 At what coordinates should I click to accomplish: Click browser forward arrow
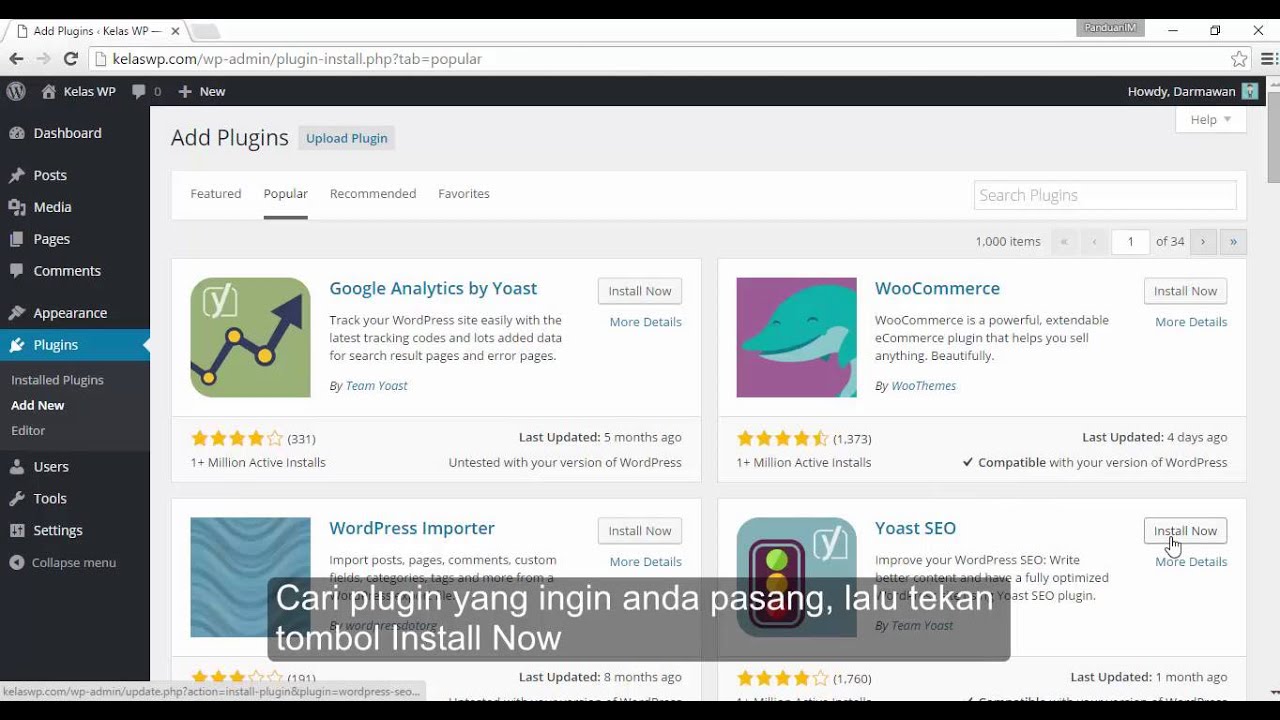[43, 59]
